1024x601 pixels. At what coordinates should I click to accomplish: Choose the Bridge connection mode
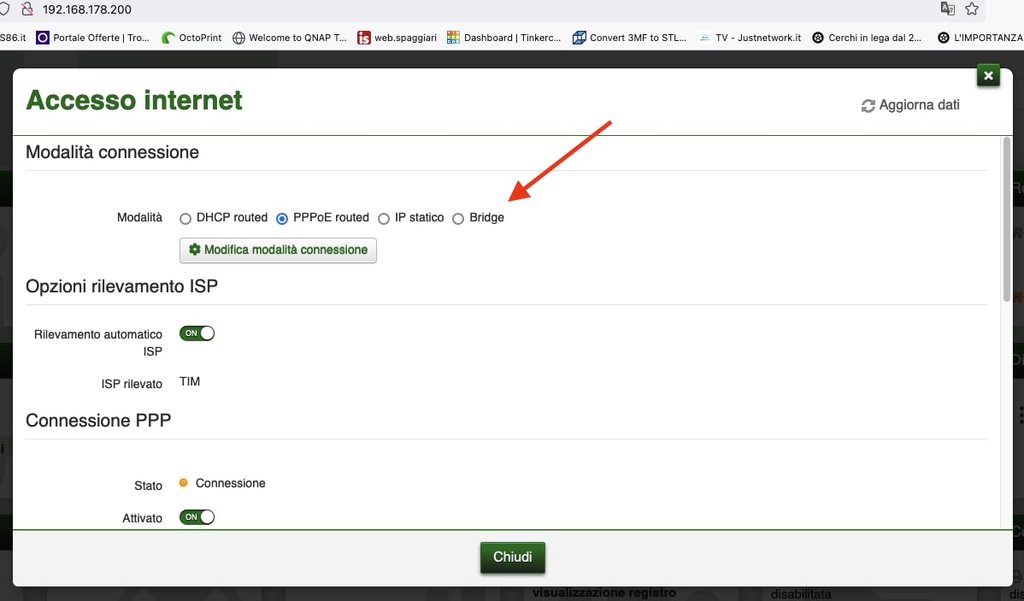(x=458, y=219)
